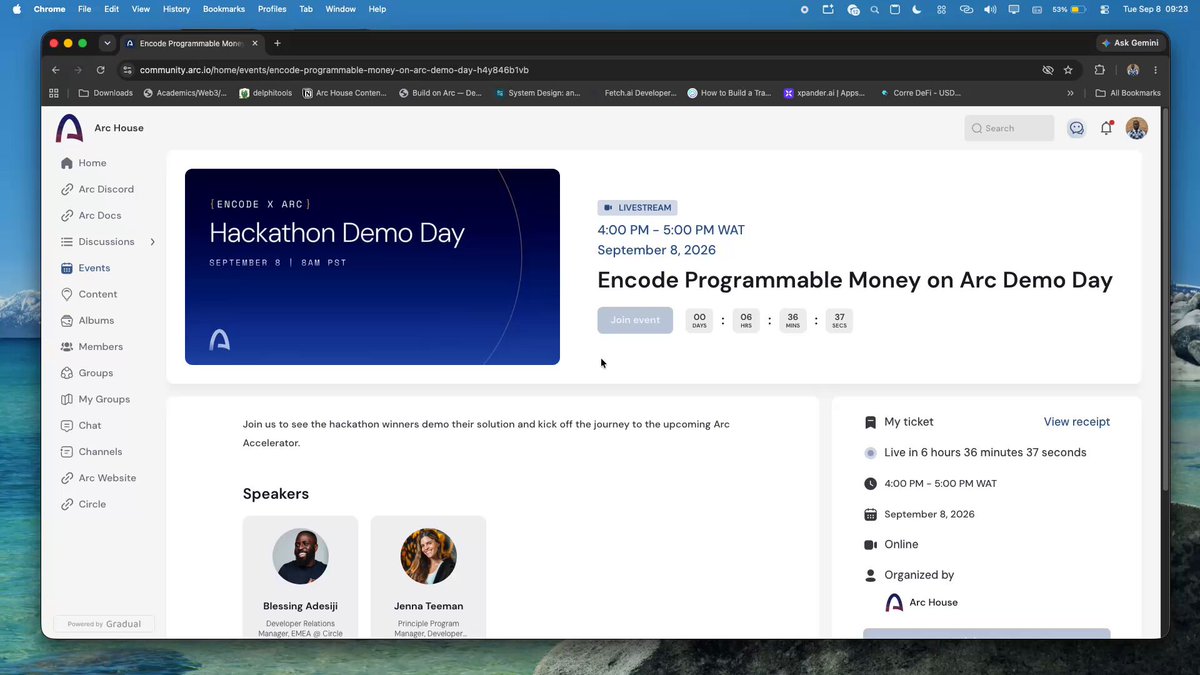Image resolution: width=1200 pixels, height=675 pixels.
Task: Open the All Bookmarks folder
Action: (1128, 93)
